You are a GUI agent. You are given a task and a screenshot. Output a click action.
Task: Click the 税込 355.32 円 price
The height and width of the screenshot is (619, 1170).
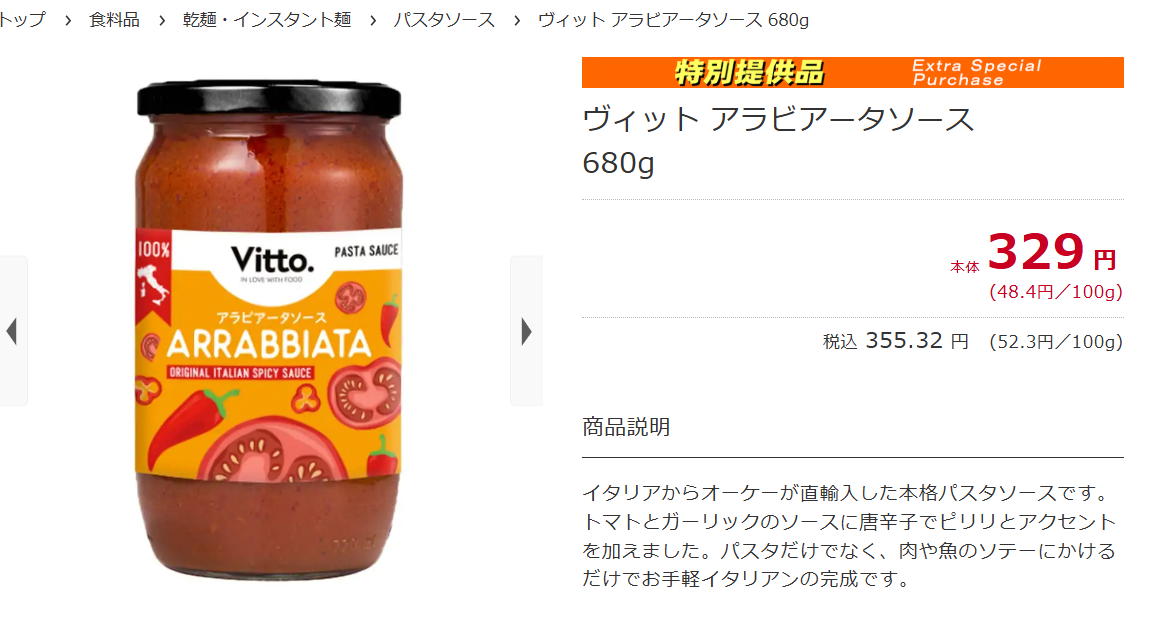(895, 341)
